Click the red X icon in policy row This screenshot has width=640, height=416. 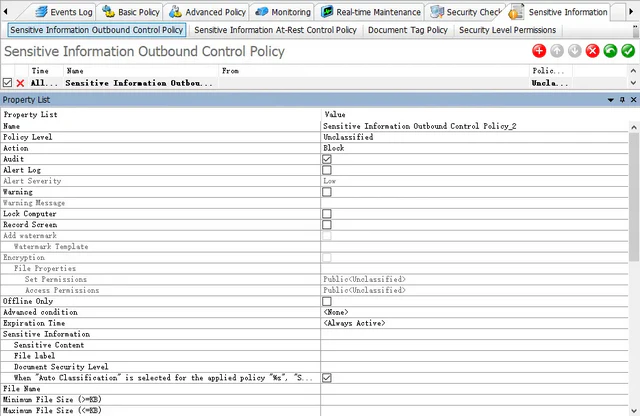click(20, 83)
